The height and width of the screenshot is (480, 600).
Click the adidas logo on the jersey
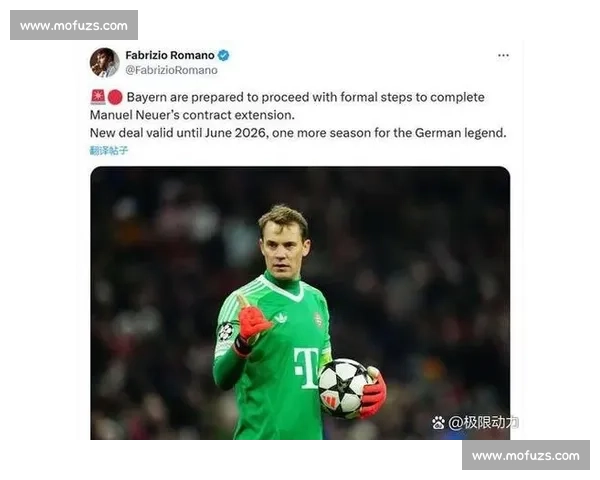[x=281, y=317]
